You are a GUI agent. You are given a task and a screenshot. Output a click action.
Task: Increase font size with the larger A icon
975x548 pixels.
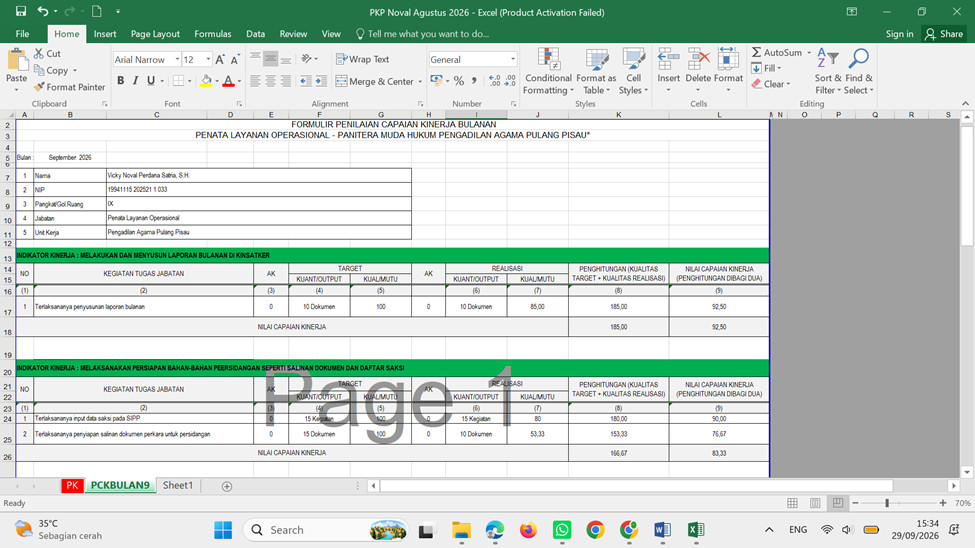coord(219,60)
